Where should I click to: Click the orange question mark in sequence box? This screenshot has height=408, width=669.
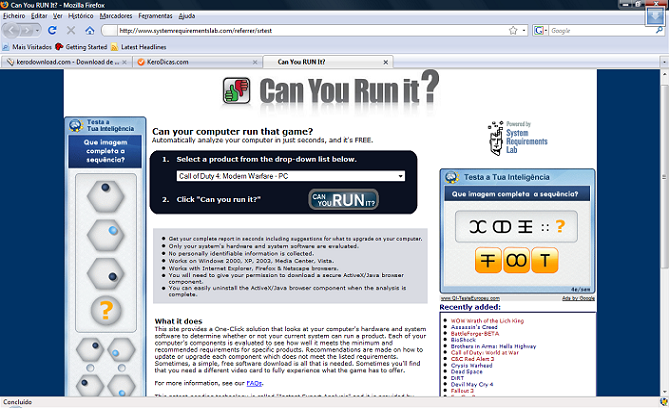560,226
